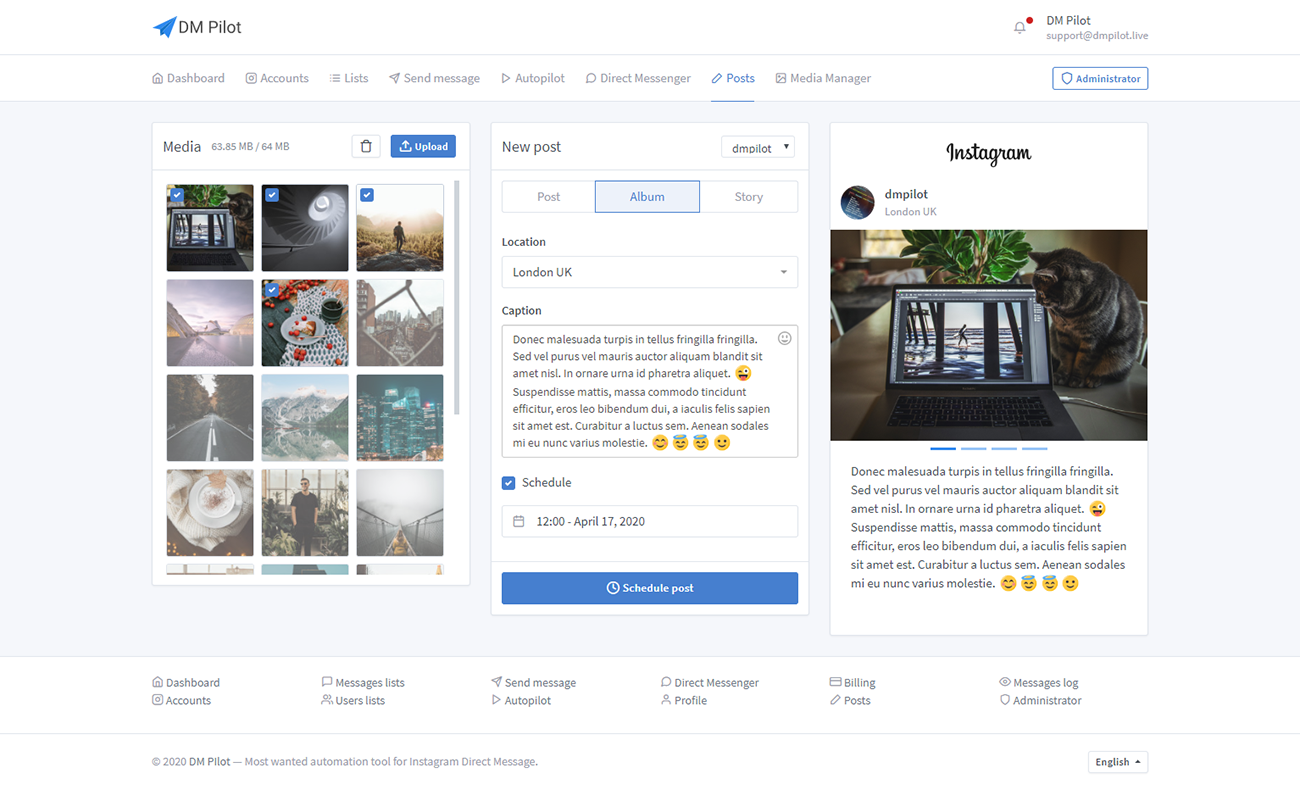
Task: Click the first album slide indicator
Action: tap(943, 449)
